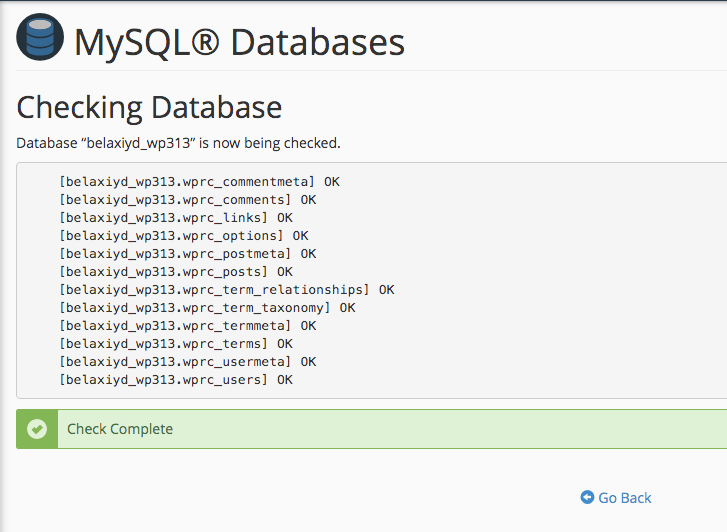Select the wprc_users OK result line
Viewport: 727px width, 532px height.
click(176, 380)
